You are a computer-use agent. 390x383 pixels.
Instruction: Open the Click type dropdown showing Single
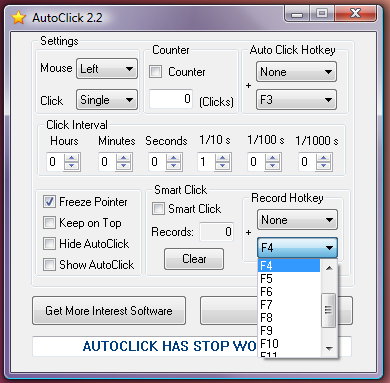[x=107, y=100]
